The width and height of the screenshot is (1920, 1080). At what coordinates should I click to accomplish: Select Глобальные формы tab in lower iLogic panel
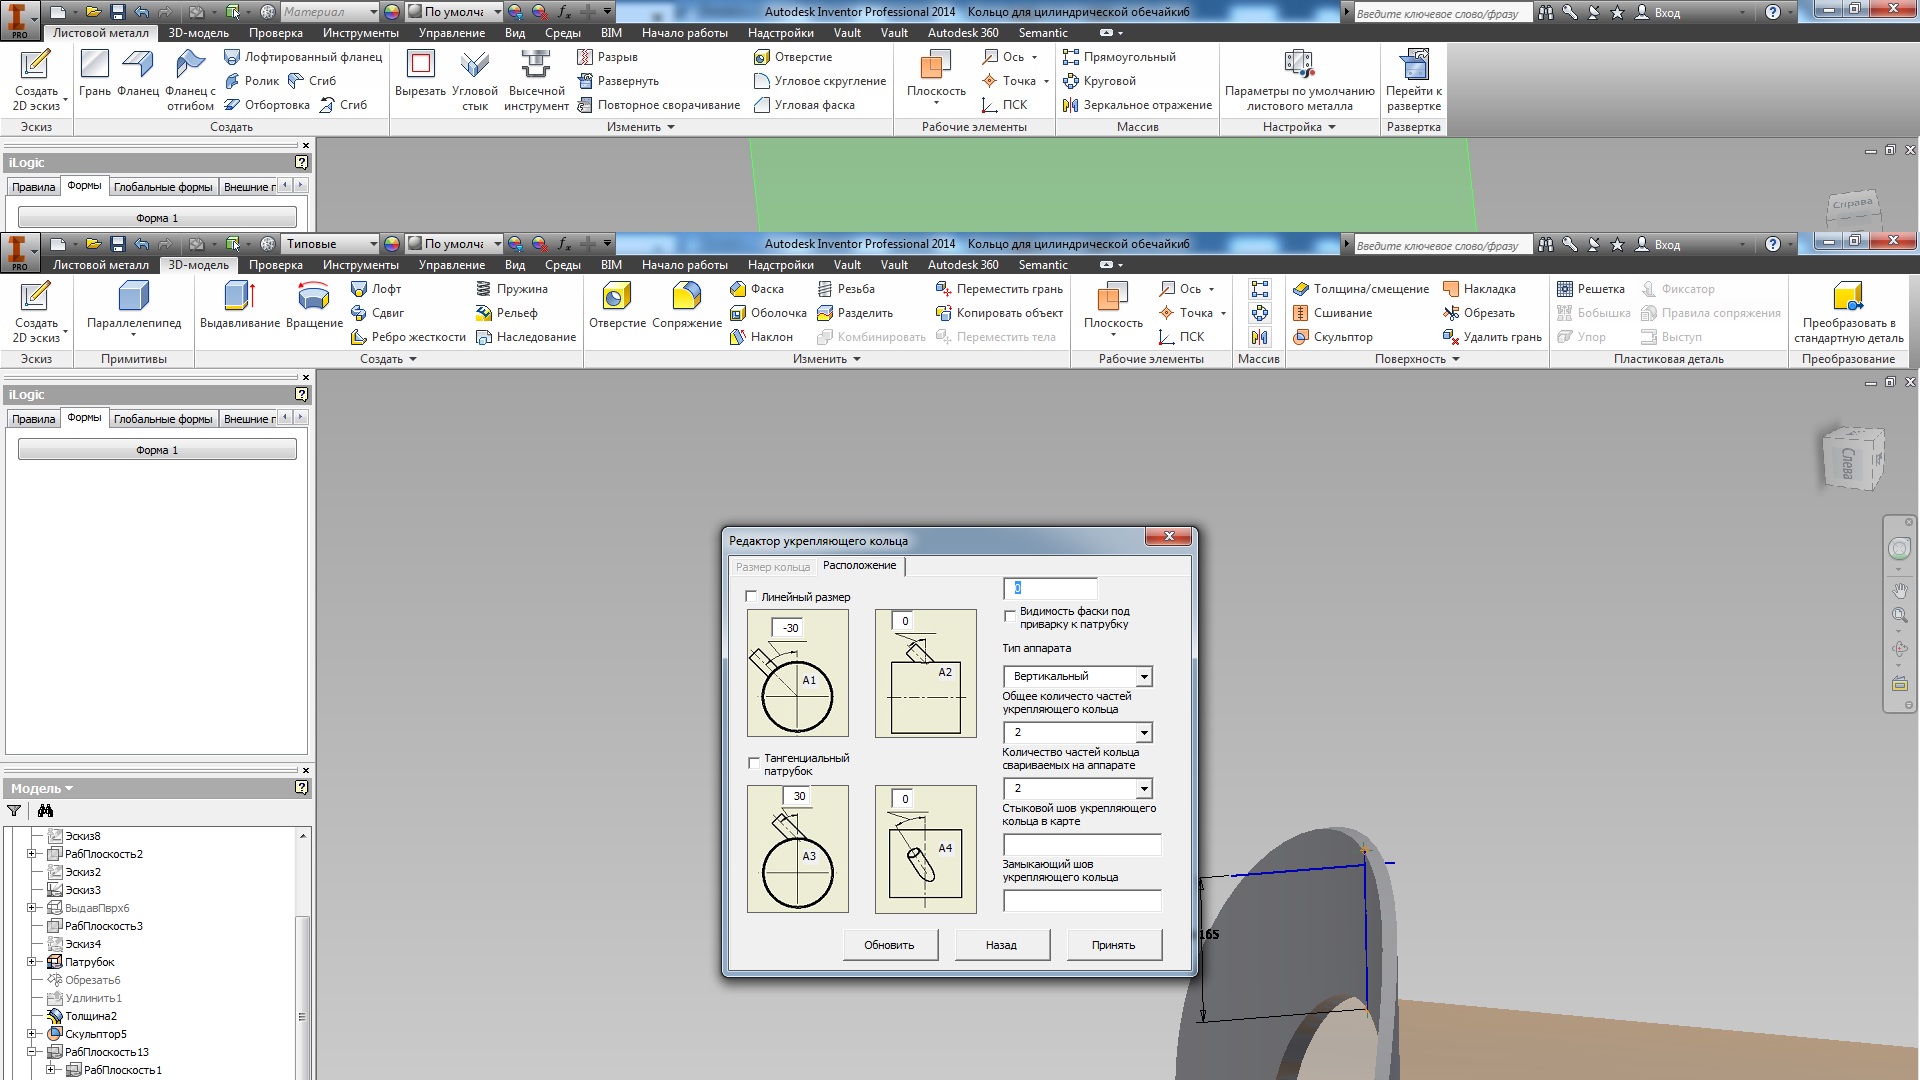(163, 419)
